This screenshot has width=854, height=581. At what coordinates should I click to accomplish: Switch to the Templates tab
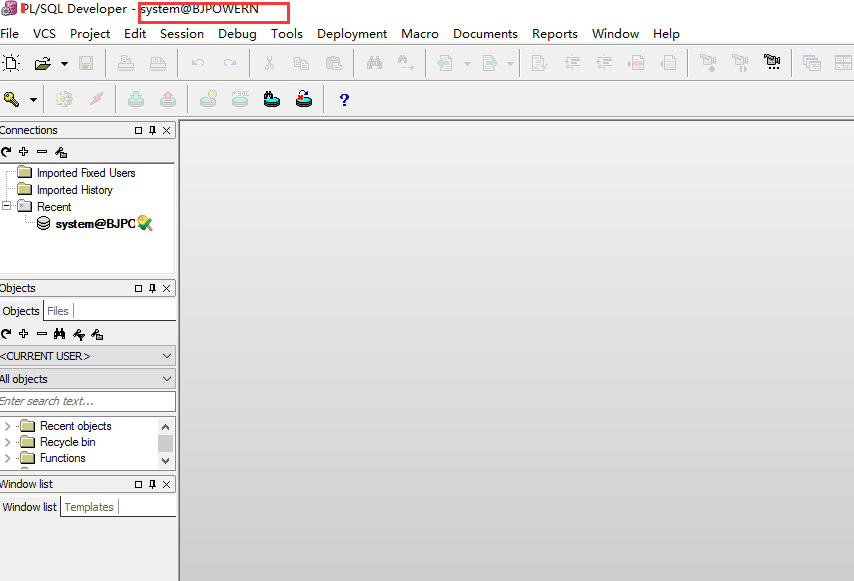tap(89, 507)
